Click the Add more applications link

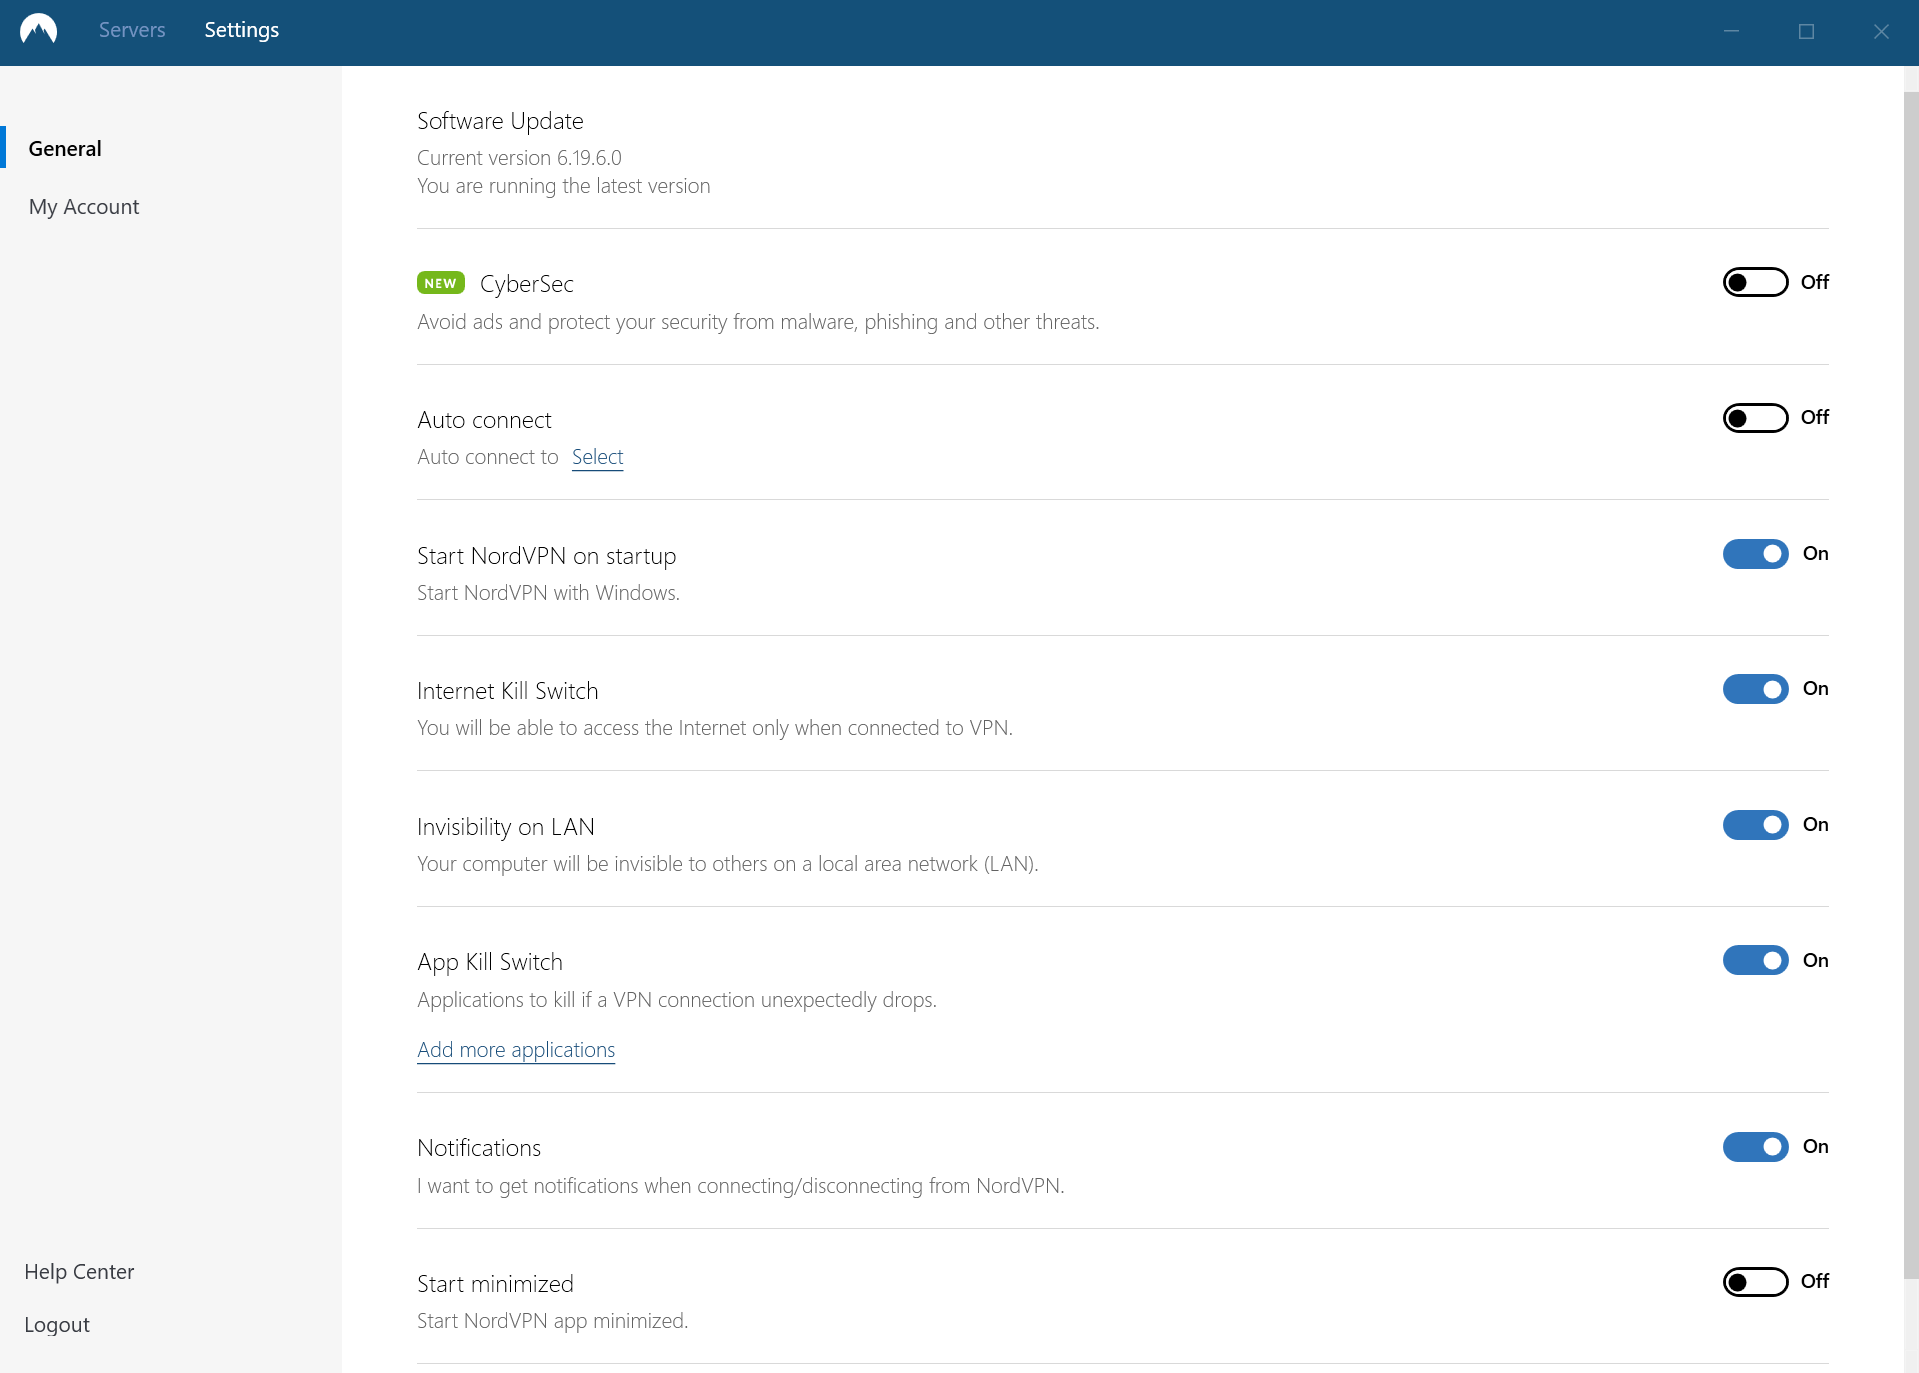[516, 1050]
